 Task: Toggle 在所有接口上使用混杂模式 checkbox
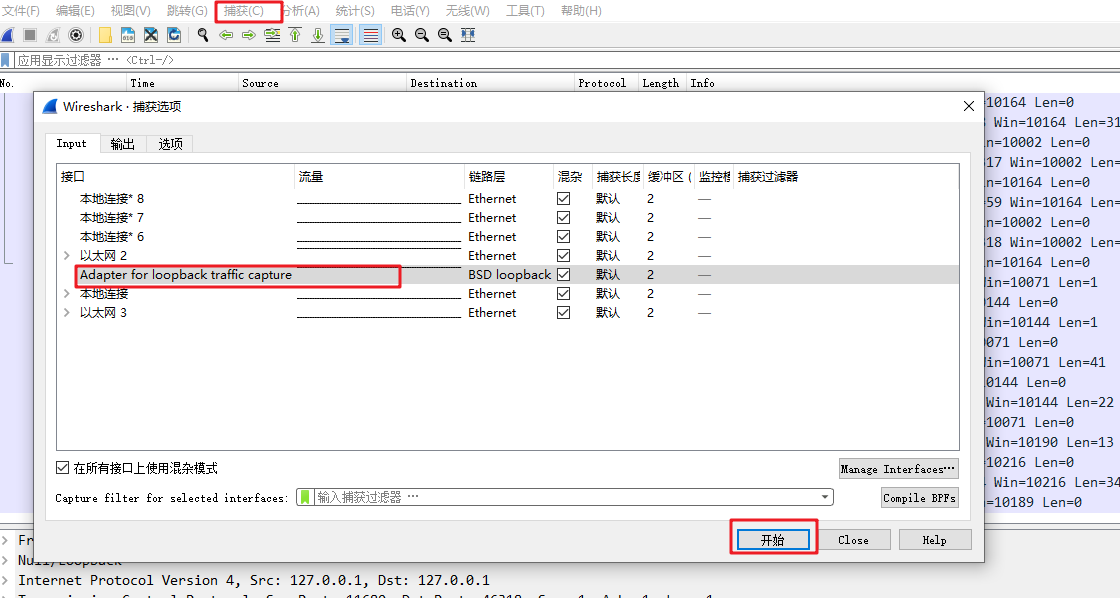(x=62, y=468)
